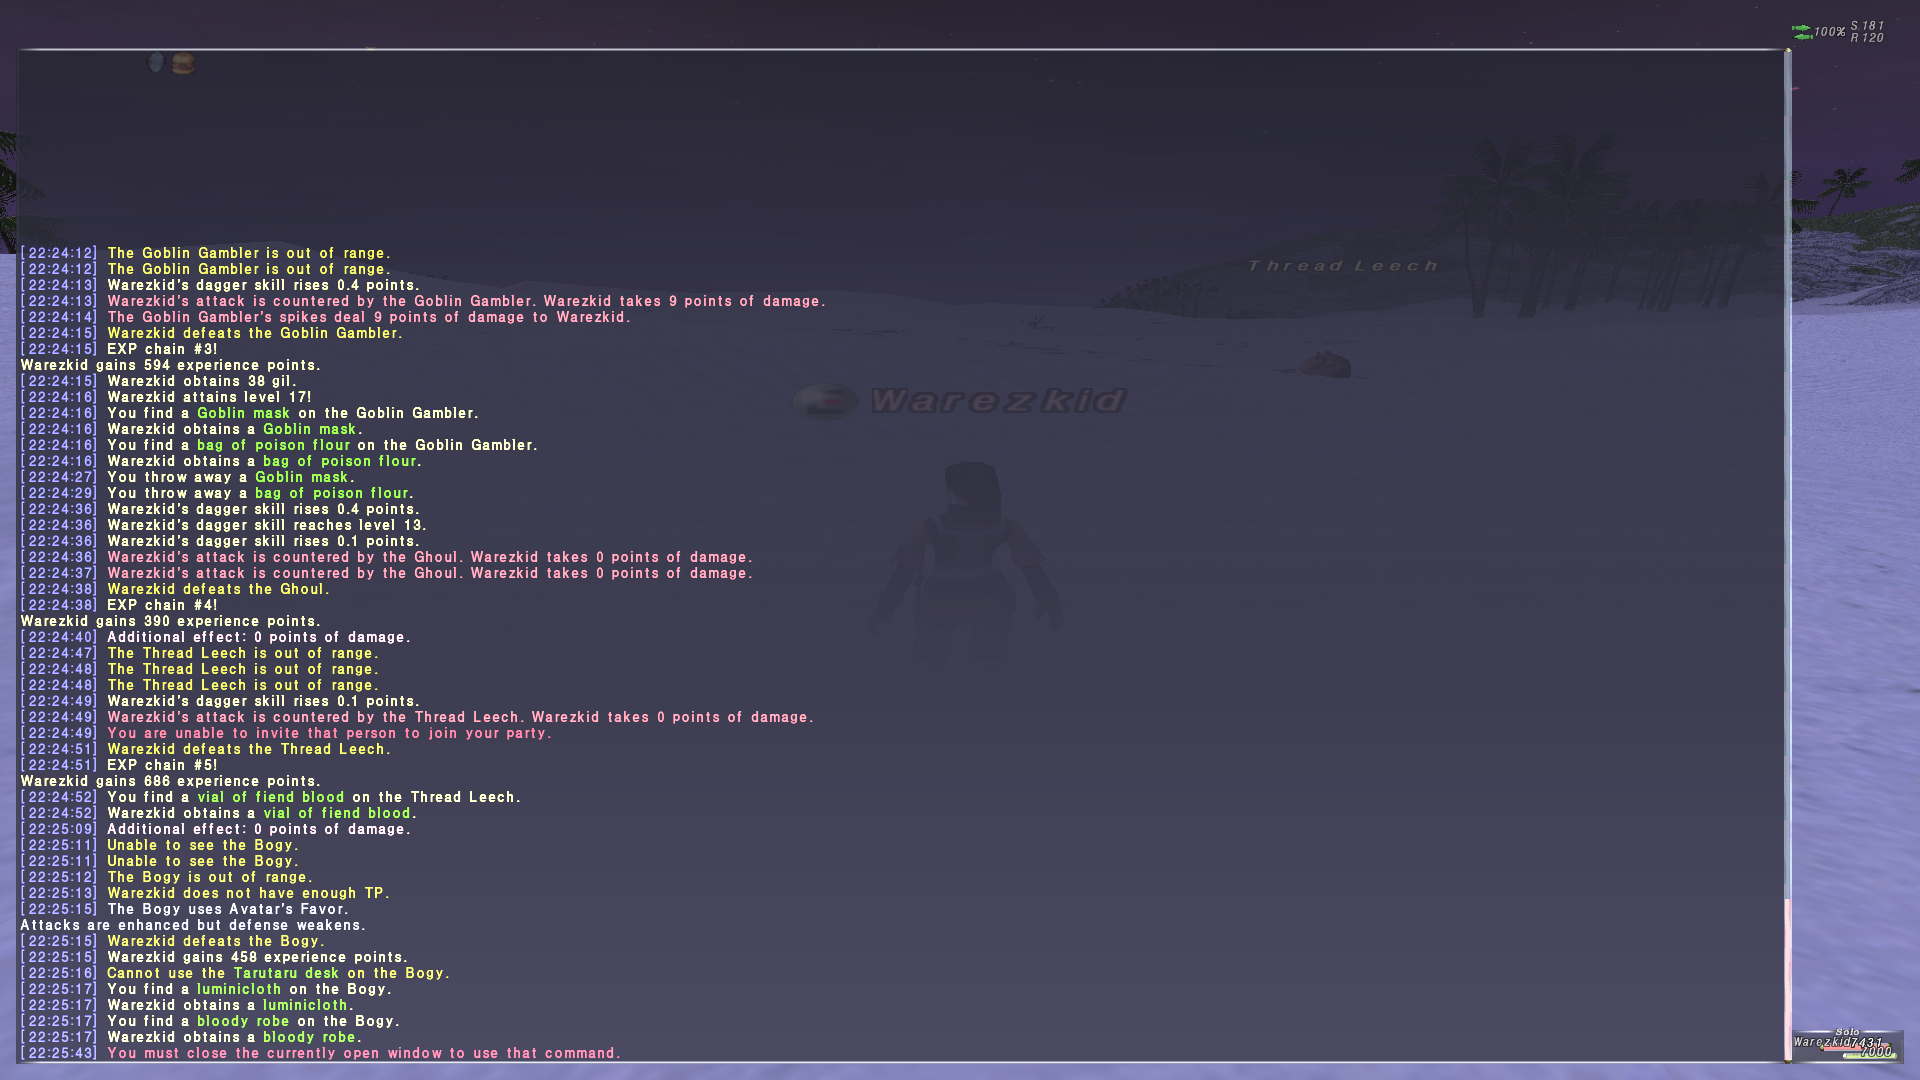
Task: Click the Solo party panel header
Action: [1847, 1032]
